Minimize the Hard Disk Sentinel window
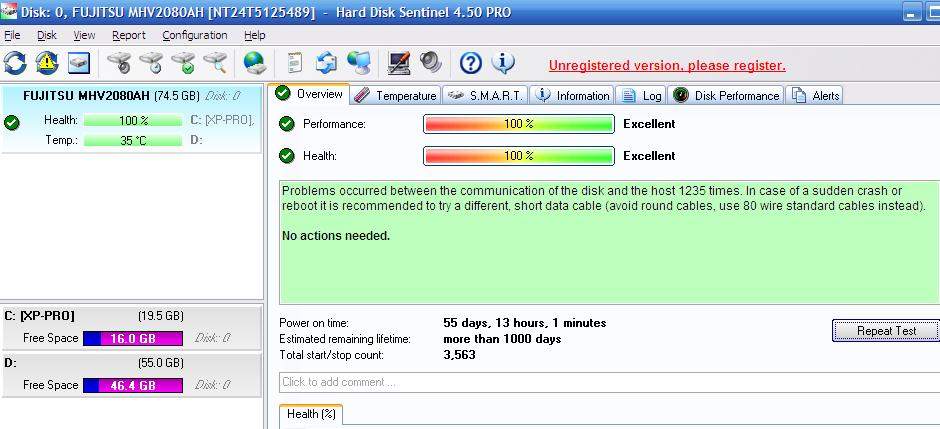 (x=911, y=12)
